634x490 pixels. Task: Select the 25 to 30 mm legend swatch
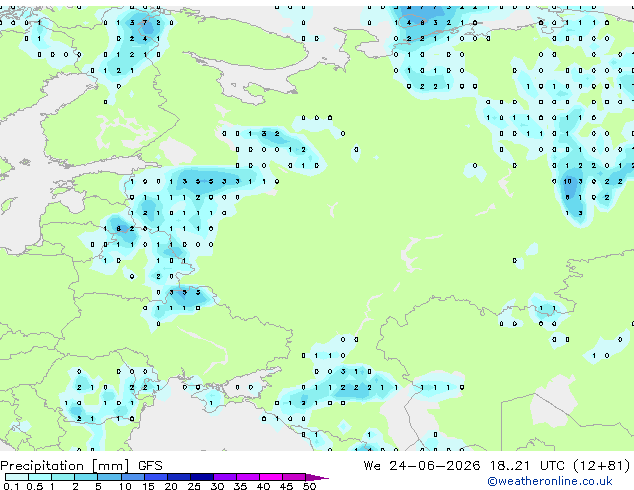tap(202, 477)
